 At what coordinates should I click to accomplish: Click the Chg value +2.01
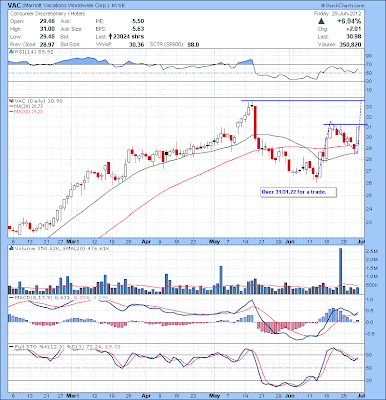pos(354,29)
